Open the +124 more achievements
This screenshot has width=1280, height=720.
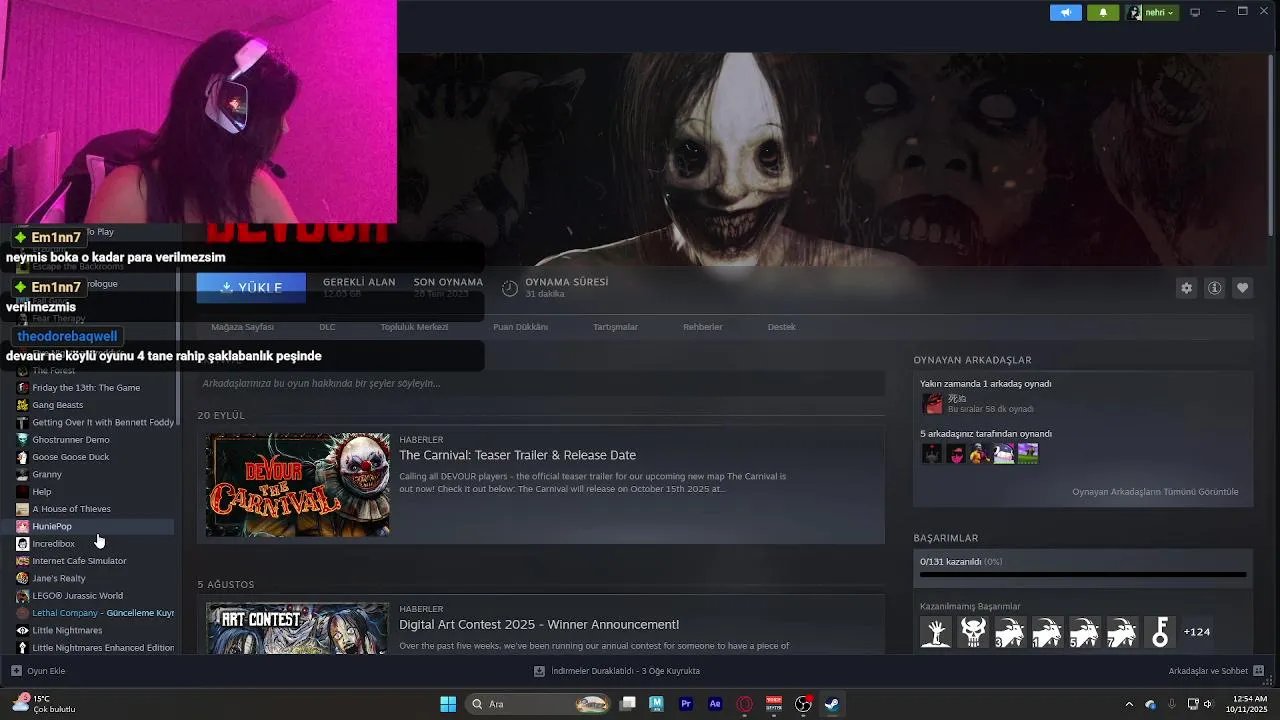(1197, 632)
